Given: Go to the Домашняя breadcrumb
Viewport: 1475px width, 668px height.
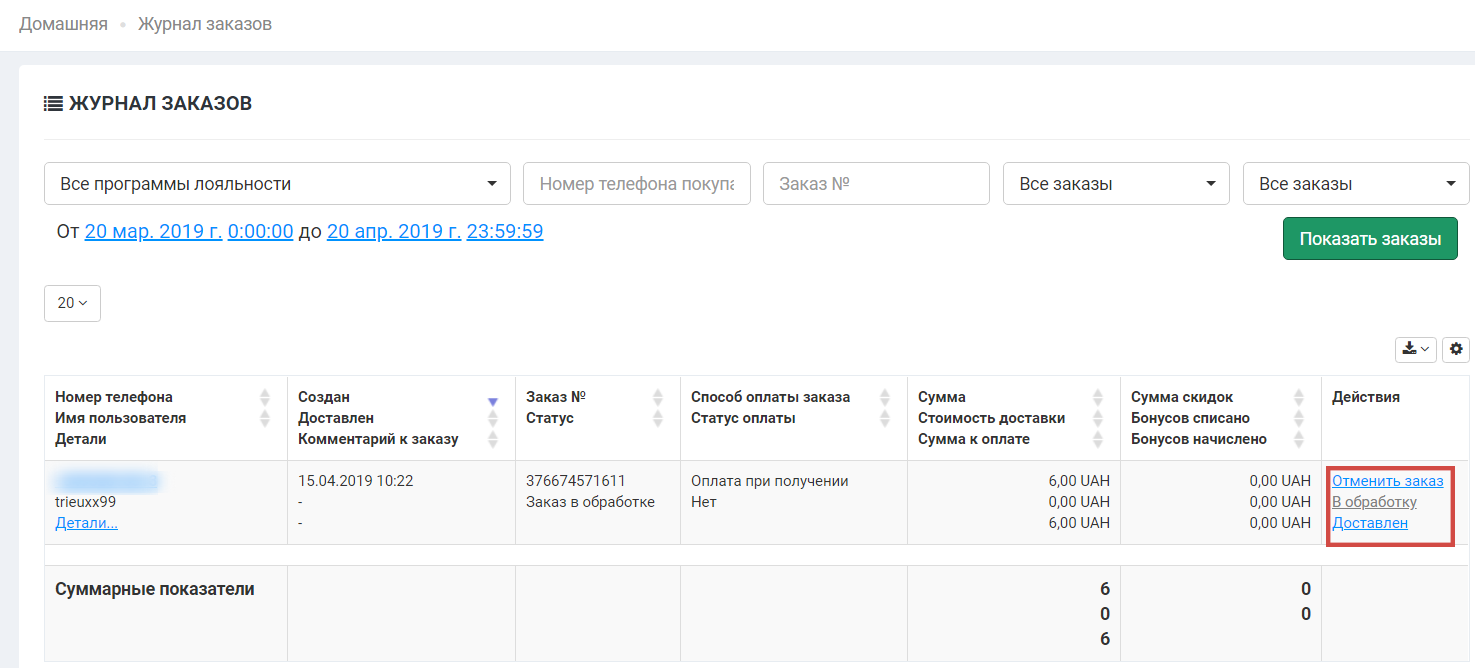Looking at the screenshot, I should 63,24.
